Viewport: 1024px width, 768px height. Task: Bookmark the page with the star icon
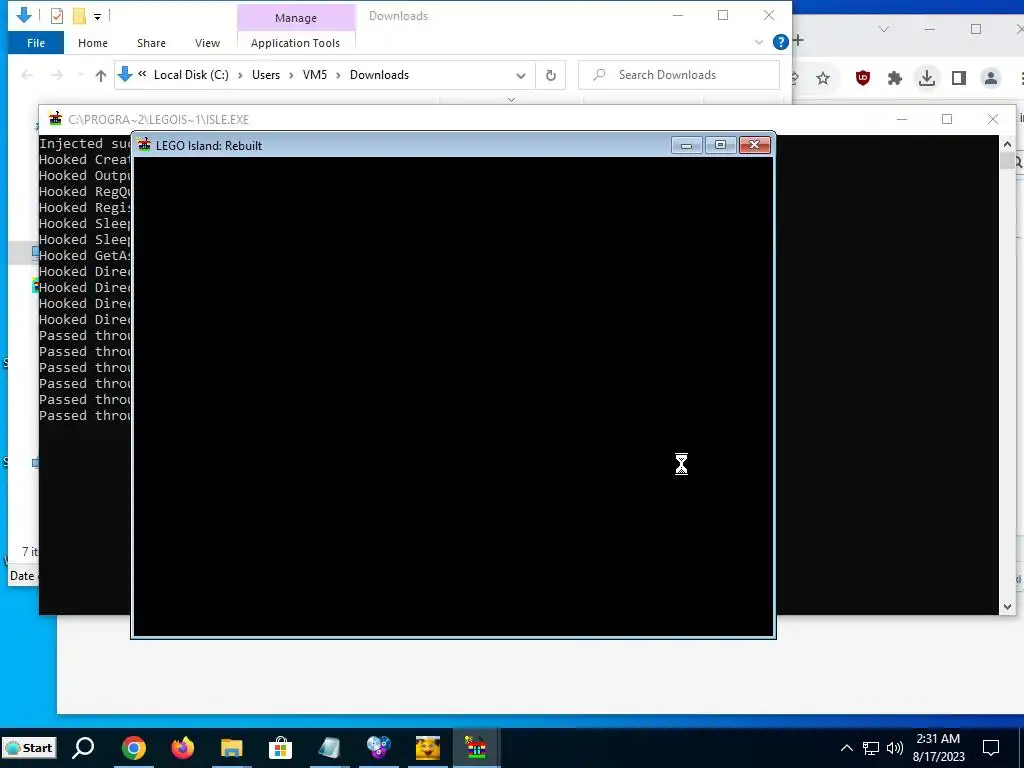click(823, 78)
